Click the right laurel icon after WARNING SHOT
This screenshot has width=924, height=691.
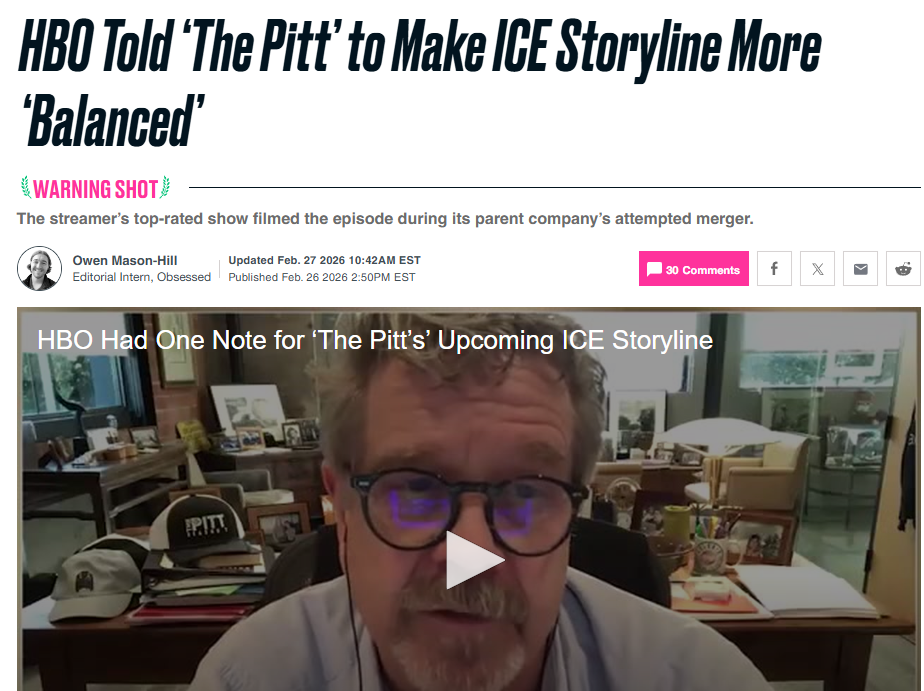(x=166, y=187)
